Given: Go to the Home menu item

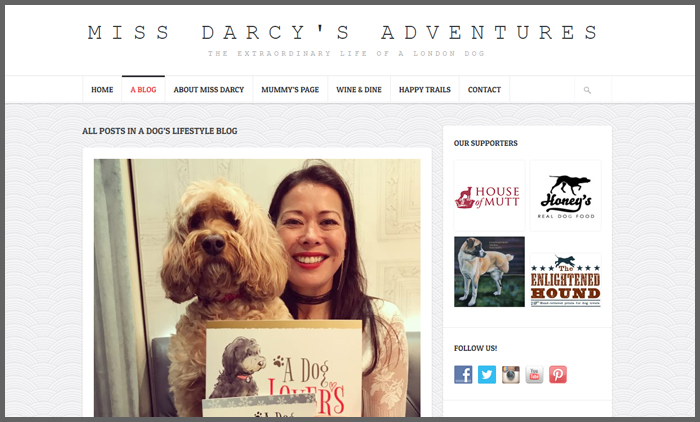Looking at the screenshot, I should (102, 90).
